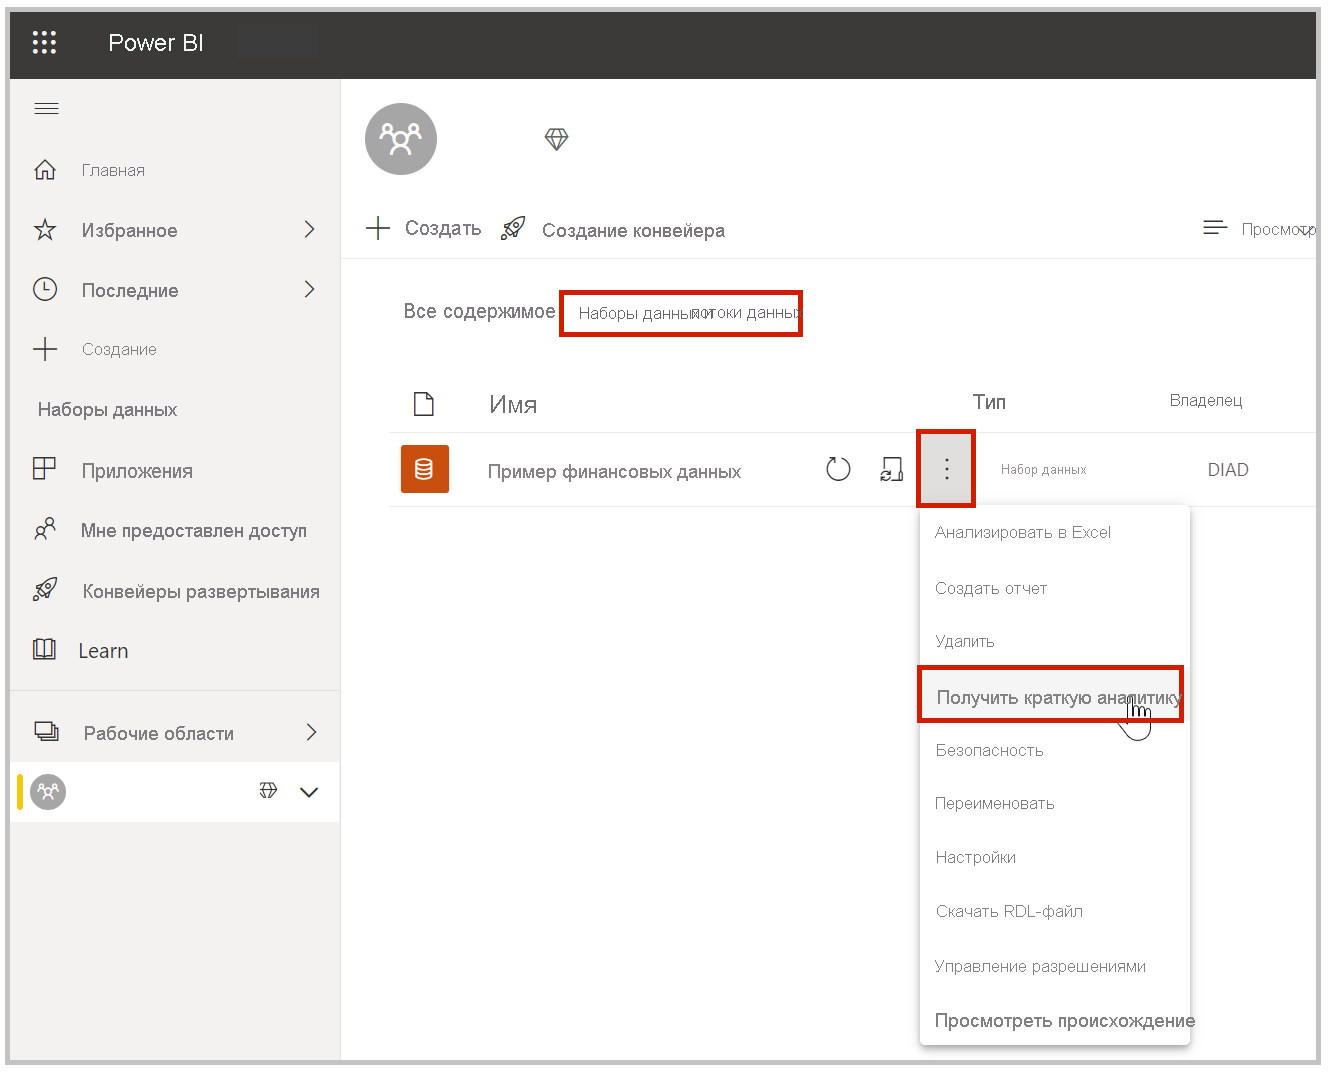Screen dimensions: 1334x1077
Task: Click the Приложения apps icon
Action: 45,469
